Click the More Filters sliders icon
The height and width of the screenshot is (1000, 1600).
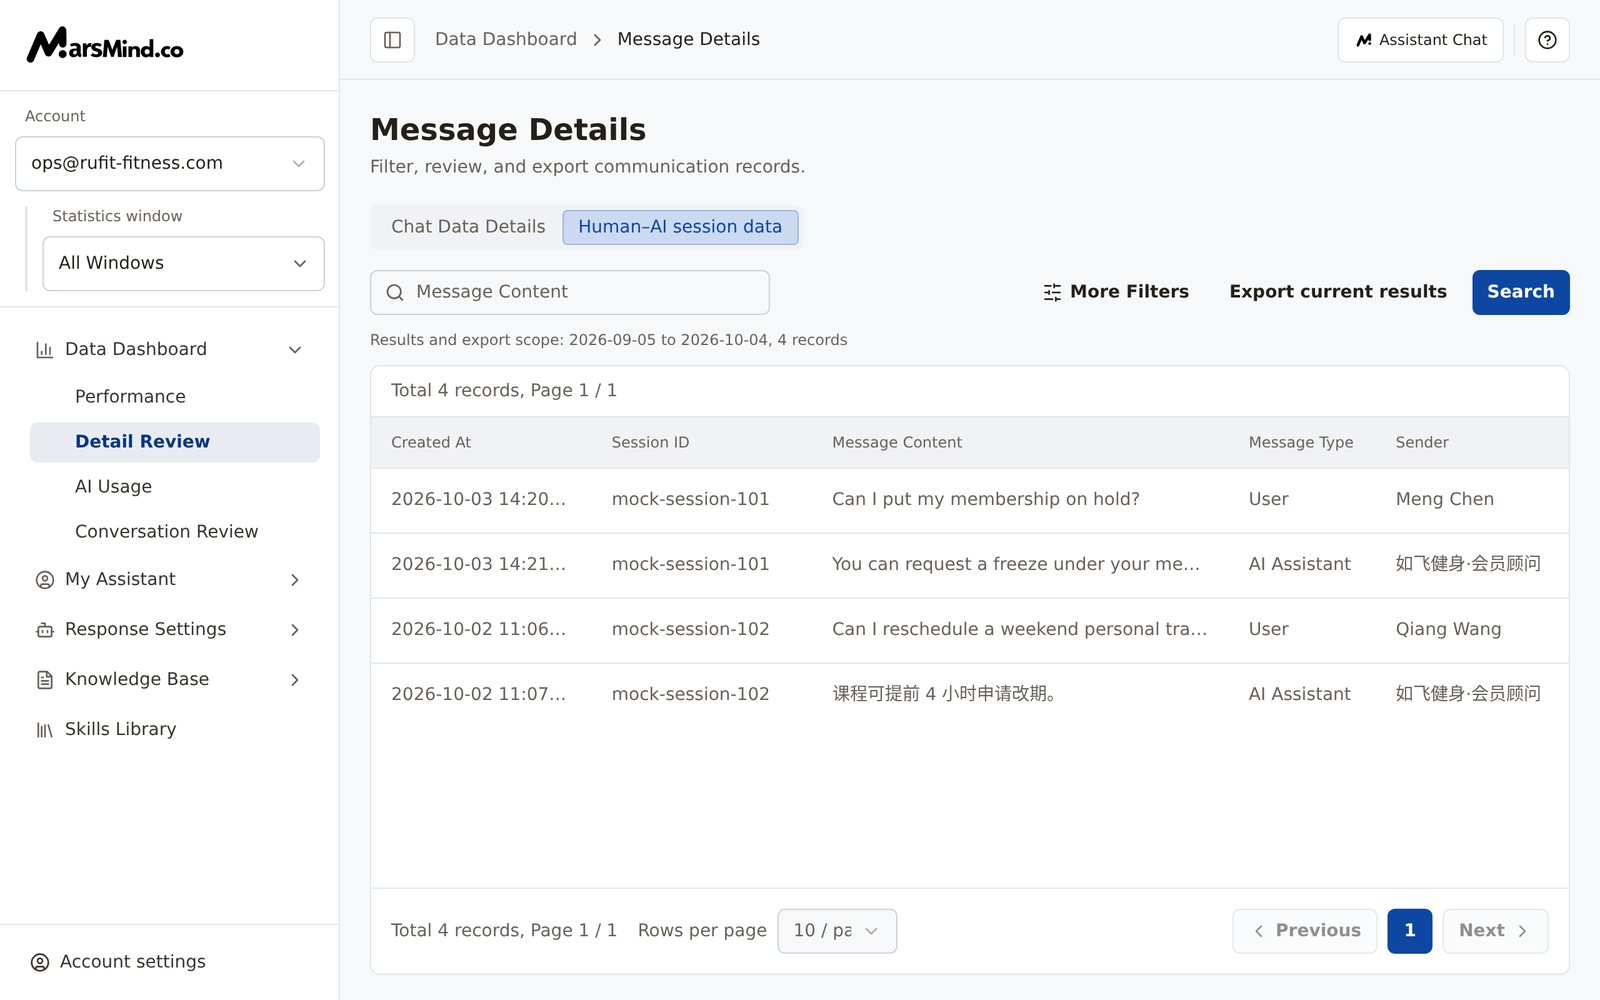(1052, 292)
